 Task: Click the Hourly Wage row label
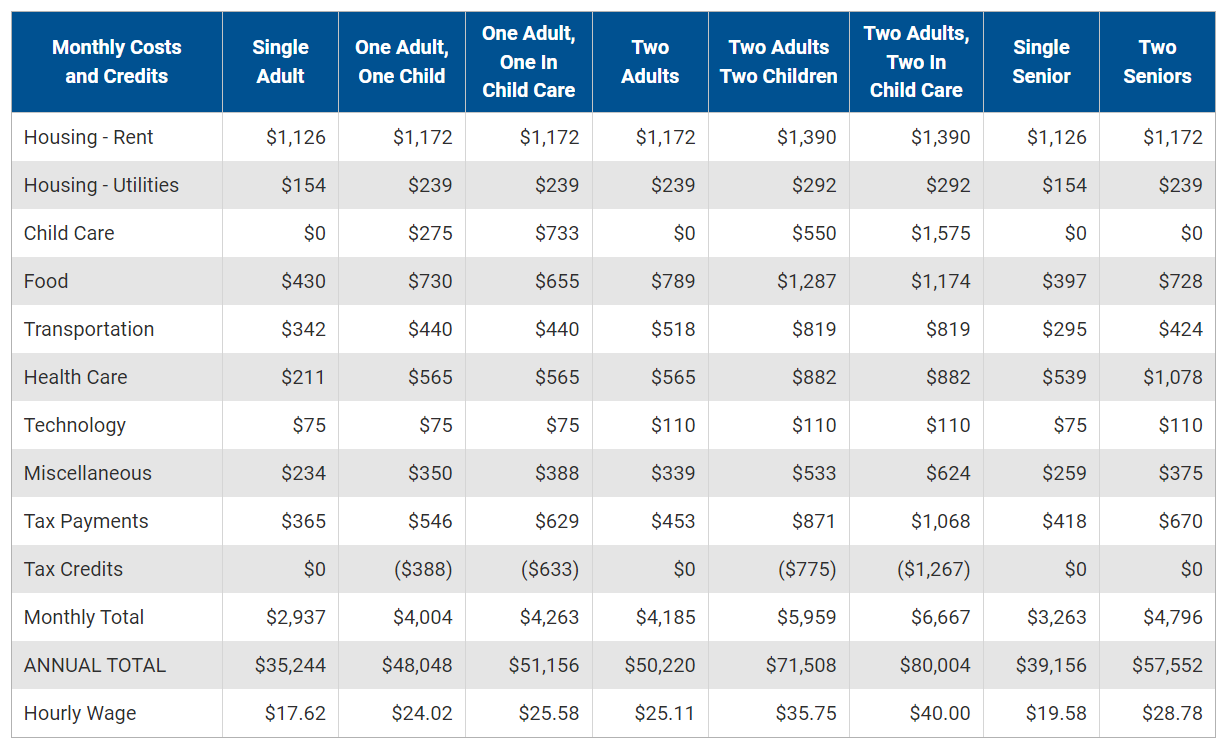coord(80,713)
